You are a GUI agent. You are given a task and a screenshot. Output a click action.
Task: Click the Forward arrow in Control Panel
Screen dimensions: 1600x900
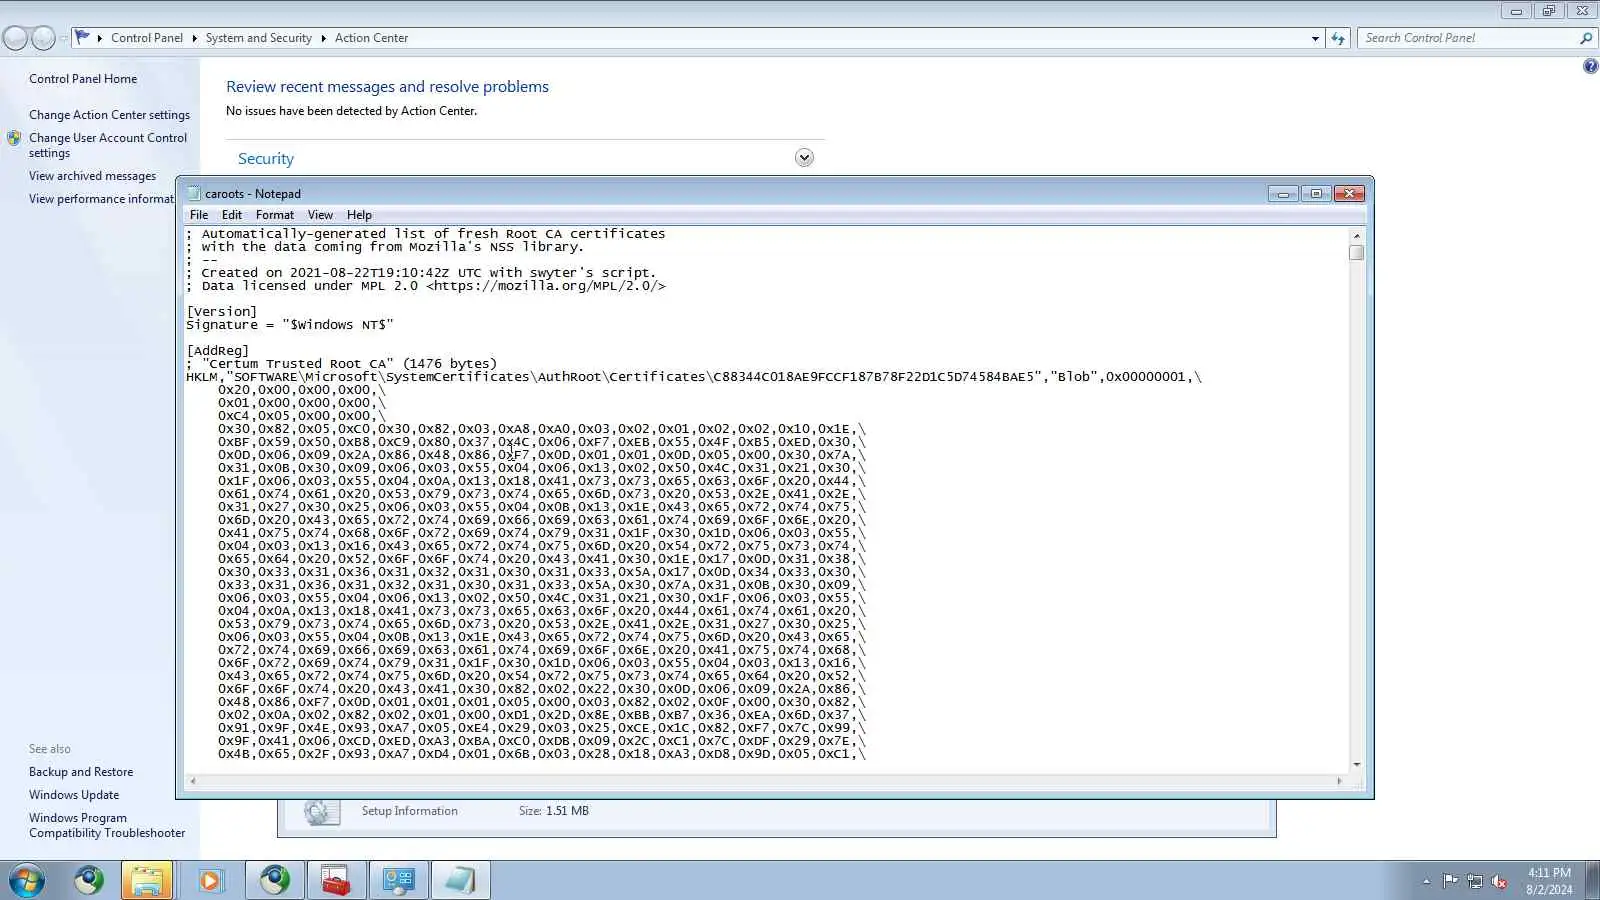point(44,38)
